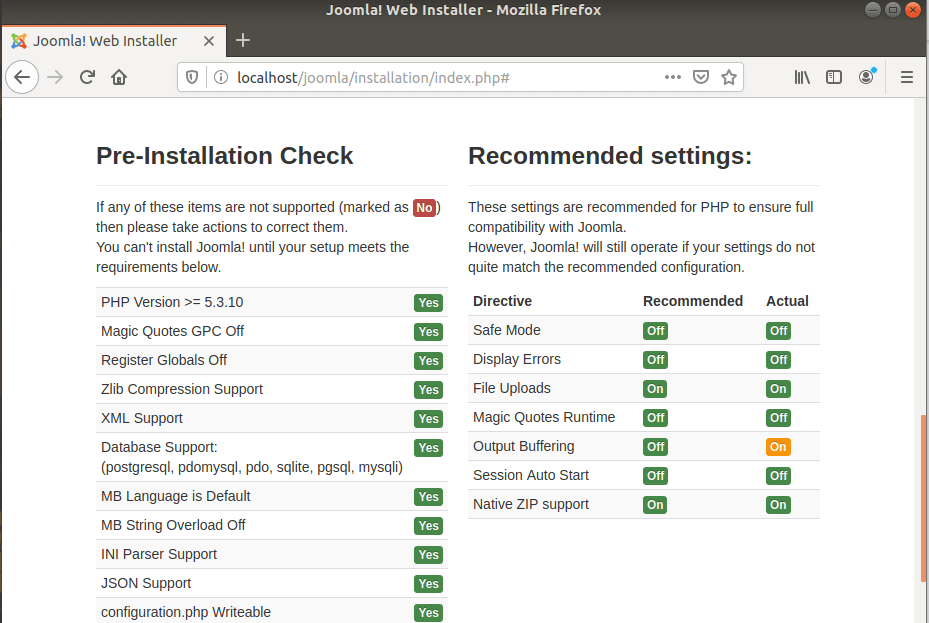Bookmark this page with the star
Viewport: 929px width, 623px height.
pos(729,77)
